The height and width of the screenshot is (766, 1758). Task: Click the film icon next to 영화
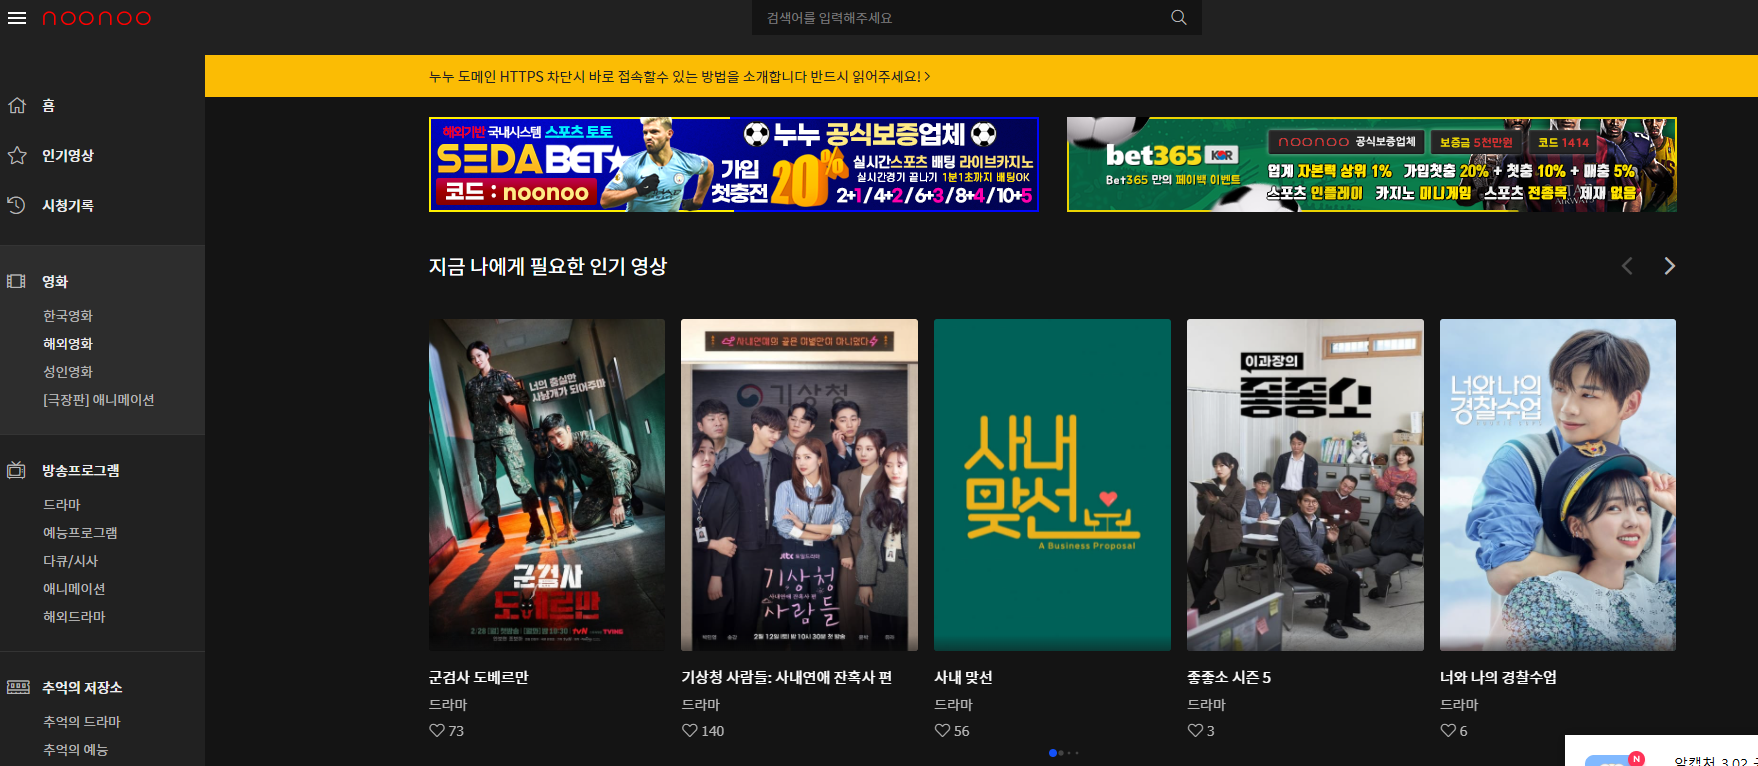pyautogui.click(x=17, y=281)
